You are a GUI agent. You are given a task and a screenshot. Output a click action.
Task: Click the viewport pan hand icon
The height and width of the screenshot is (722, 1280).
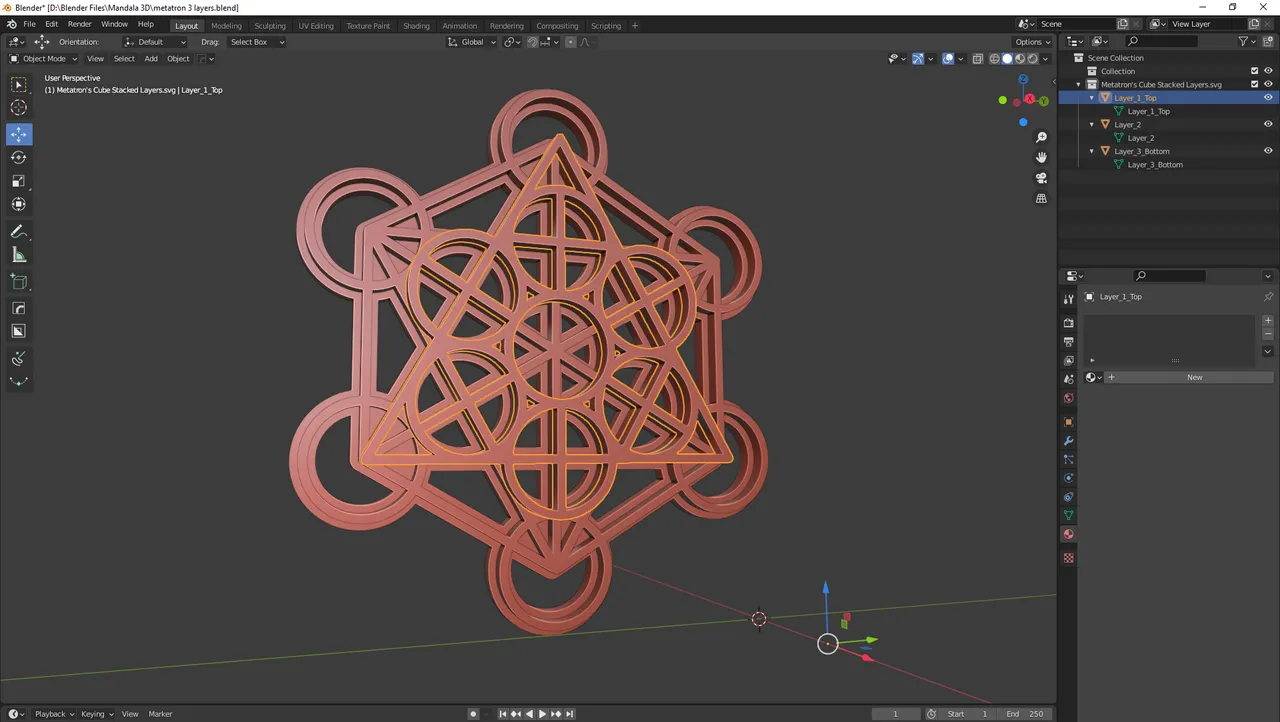click(1041, 157)
